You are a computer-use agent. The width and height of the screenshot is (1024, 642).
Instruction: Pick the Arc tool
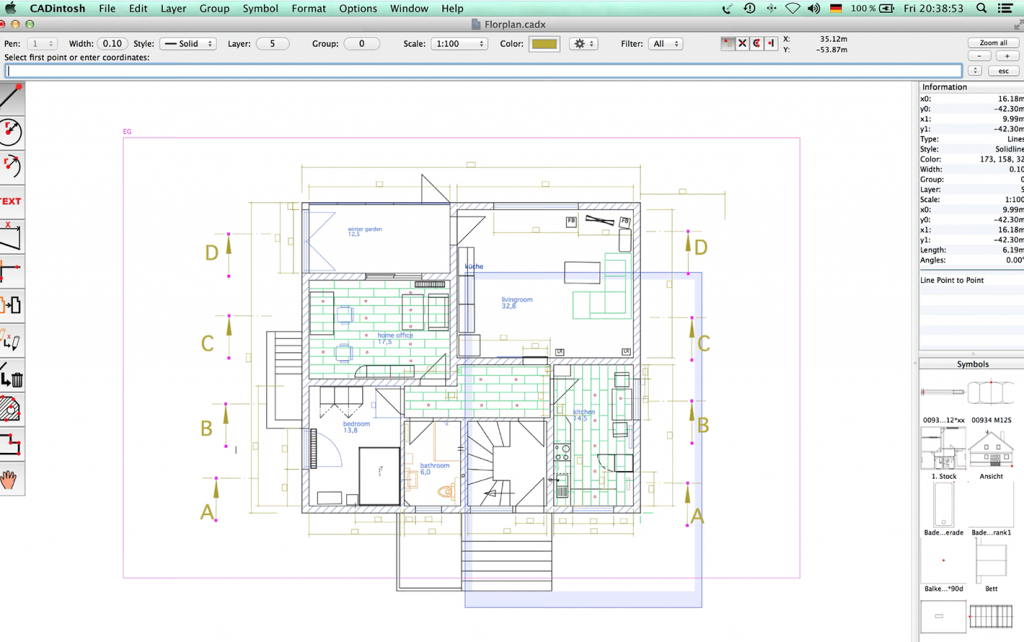[x=11, y=166]
